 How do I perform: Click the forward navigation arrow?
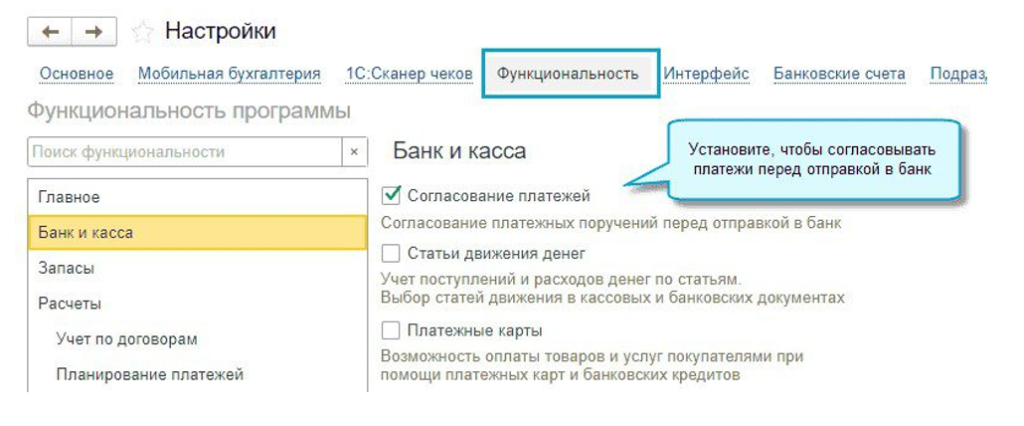94,32
